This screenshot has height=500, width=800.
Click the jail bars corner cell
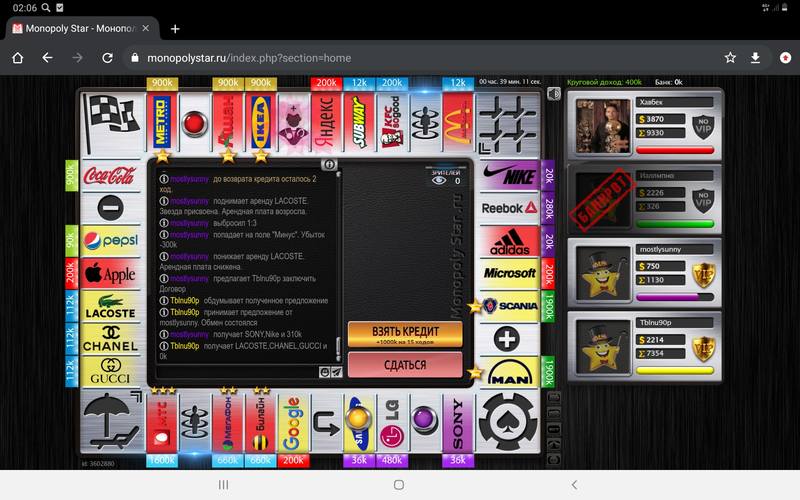[508, 122]
